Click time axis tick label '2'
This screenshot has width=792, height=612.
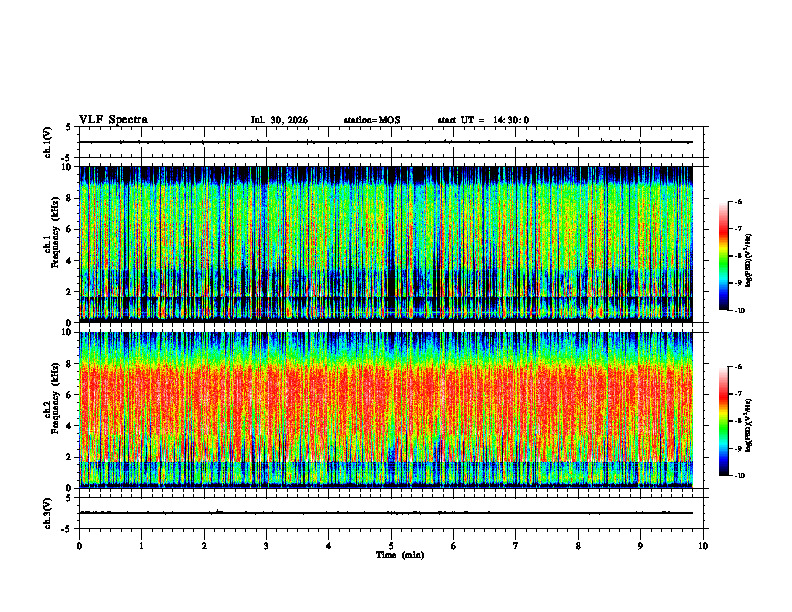pos(204,546)
